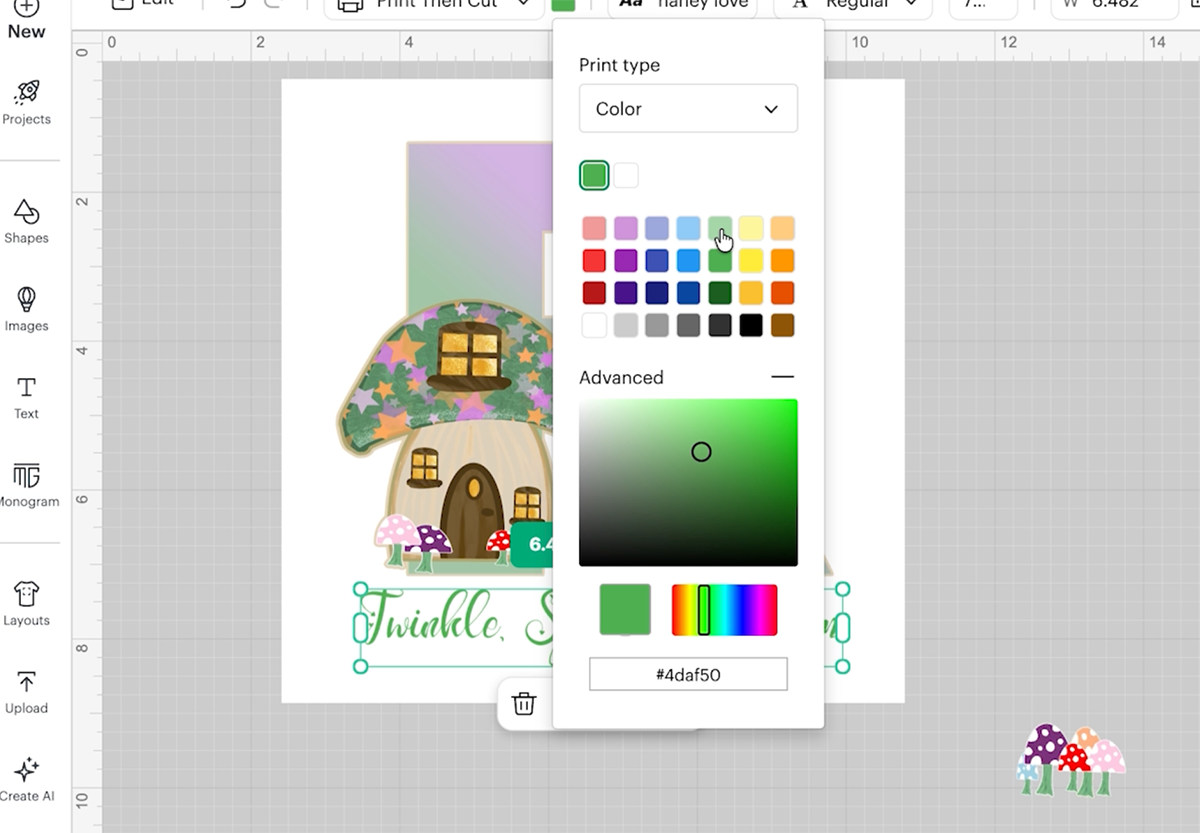Open the Monogram tool
Screen dimensions: 1200x833
tap(26, 486)
